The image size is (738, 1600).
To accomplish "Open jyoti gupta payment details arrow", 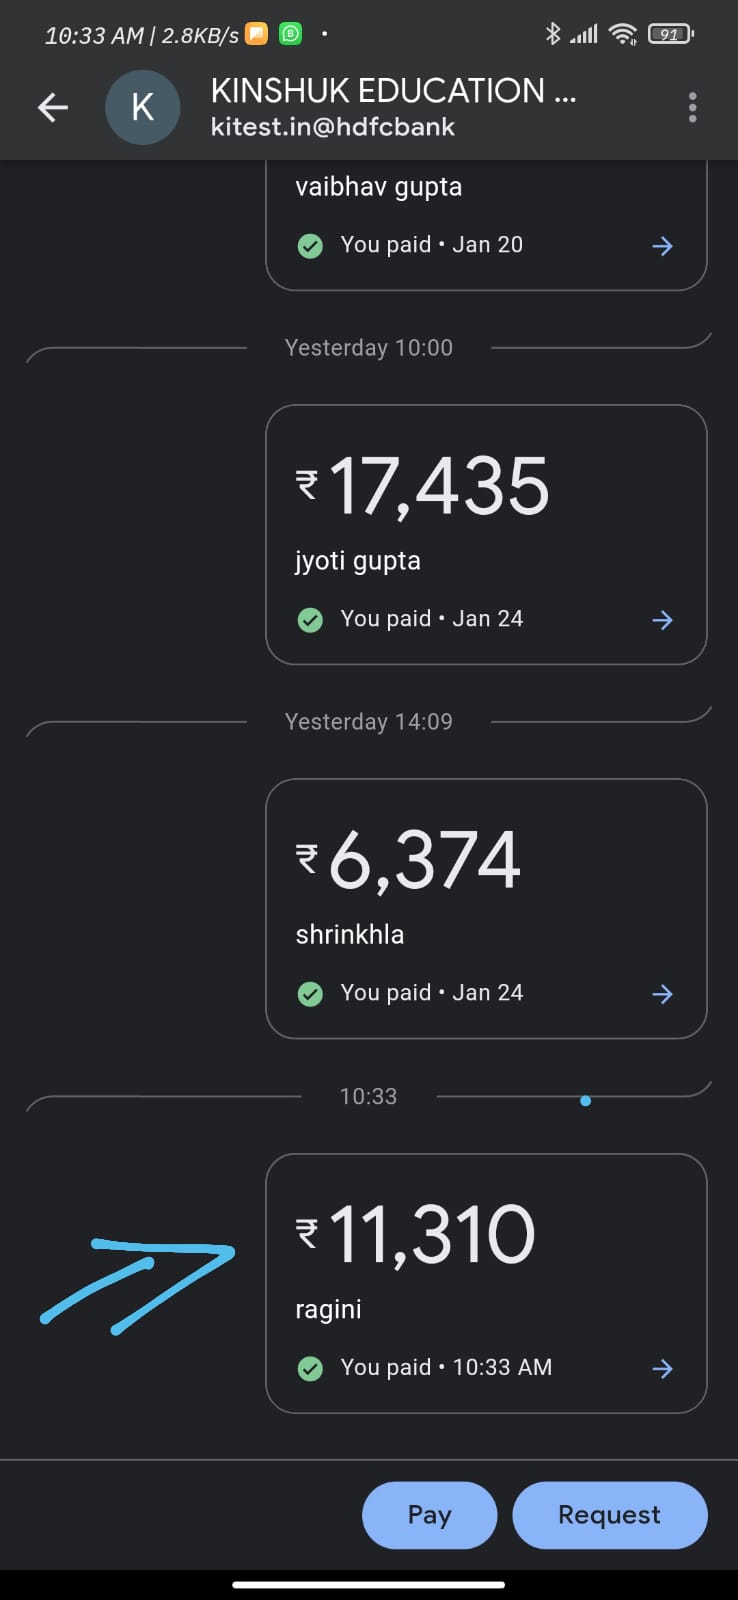I will click(x=662, y=620).
